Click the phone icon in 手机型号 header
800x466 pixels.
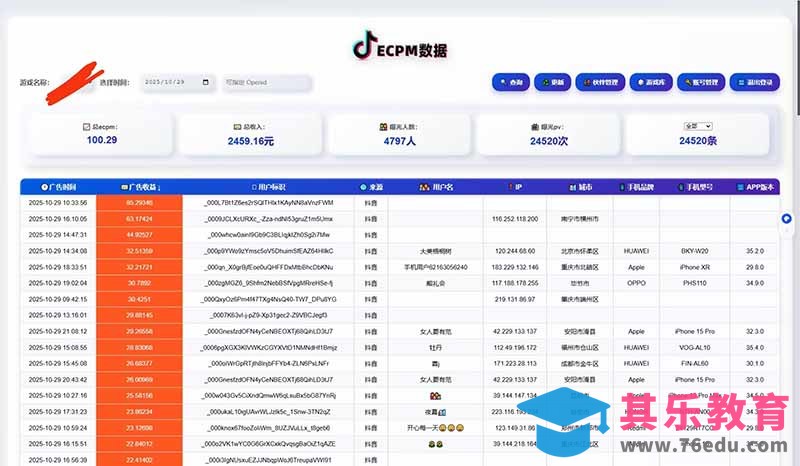click(x=681, y=187)
